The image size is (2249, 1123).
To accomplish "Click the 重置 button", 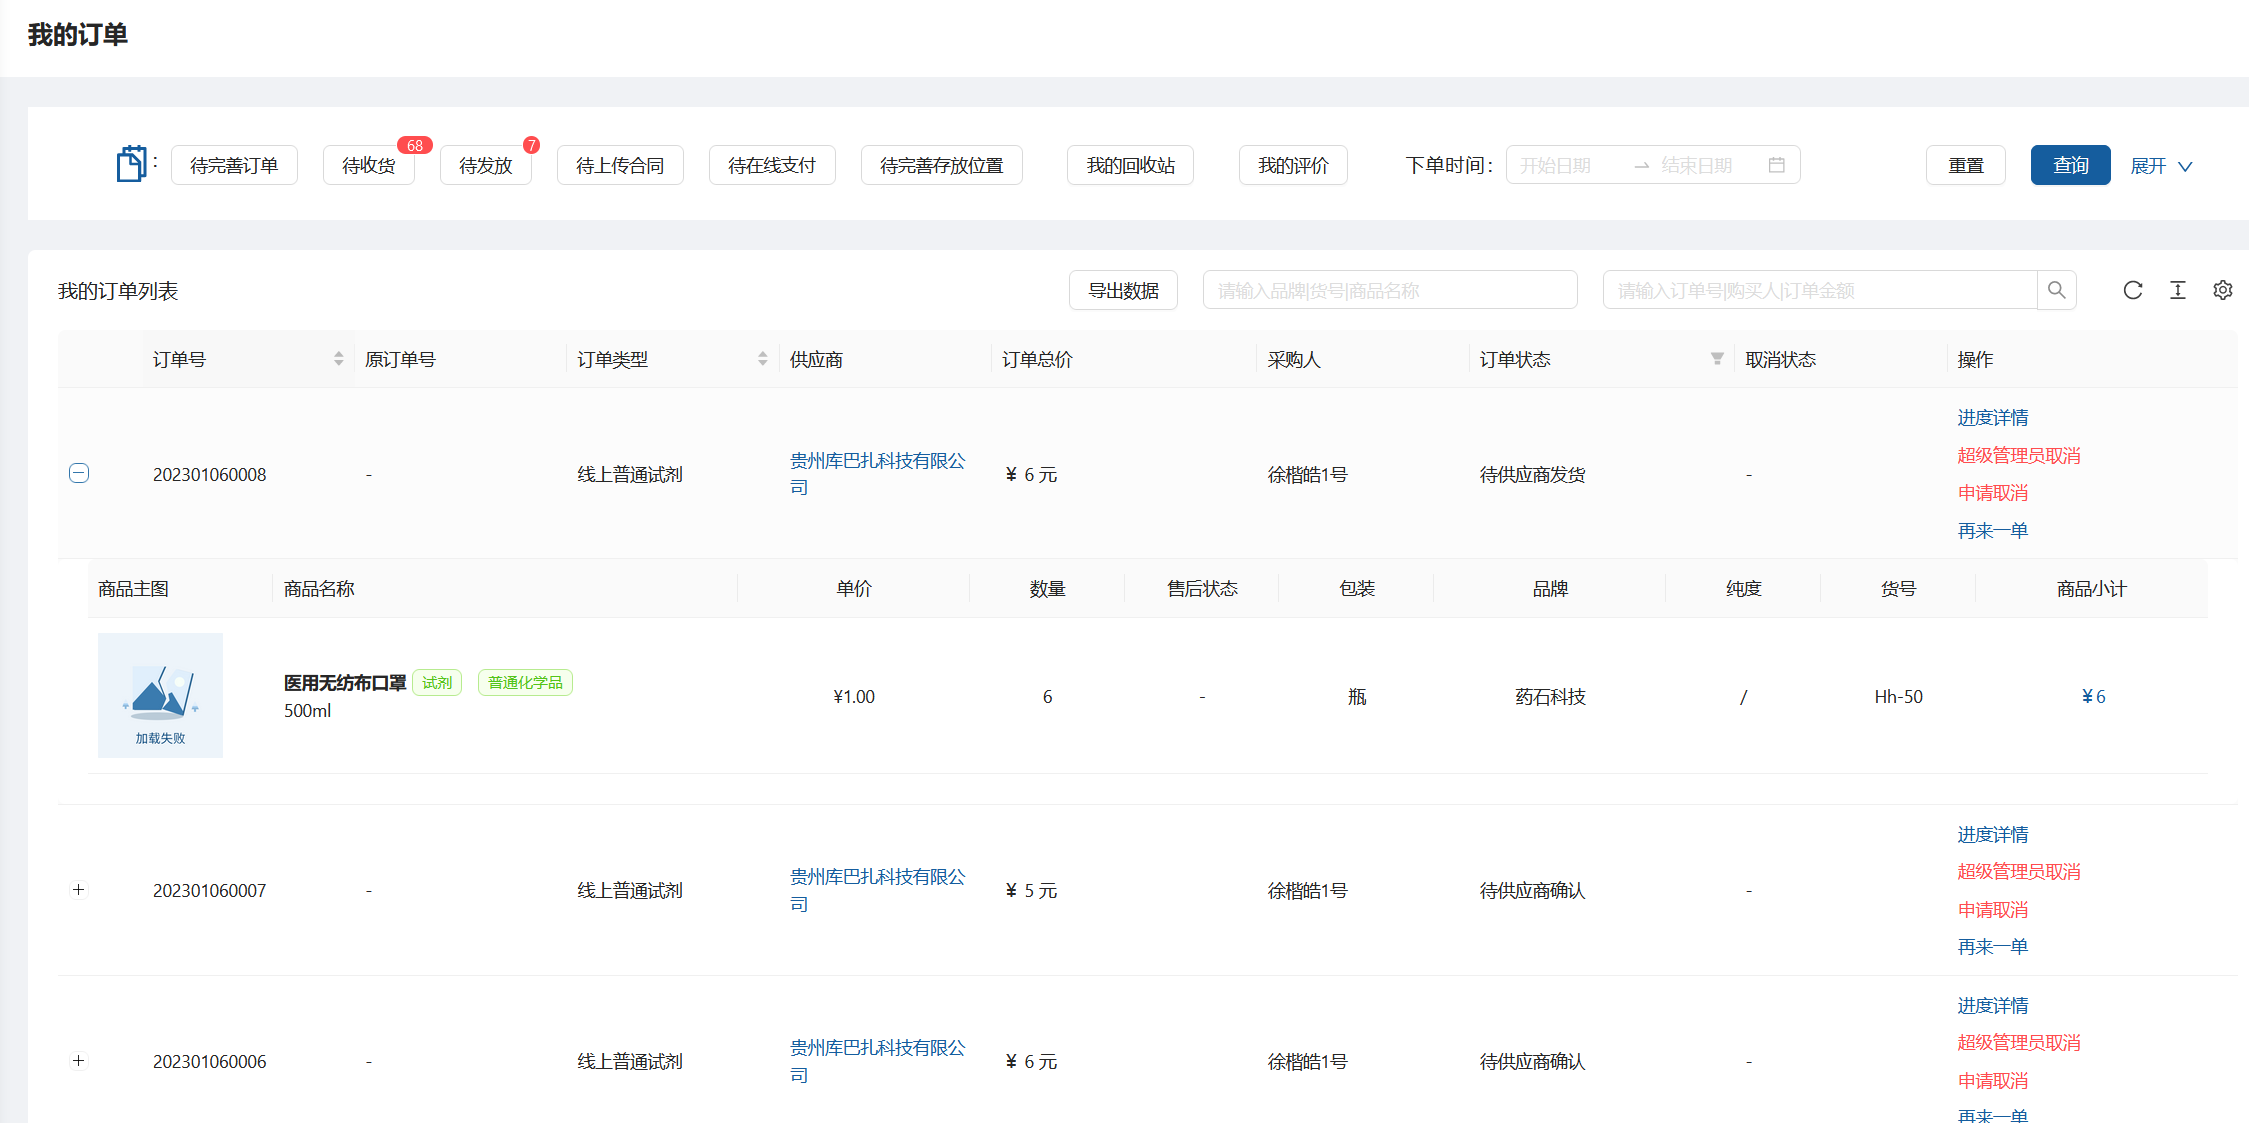I will pos(1966,165).
